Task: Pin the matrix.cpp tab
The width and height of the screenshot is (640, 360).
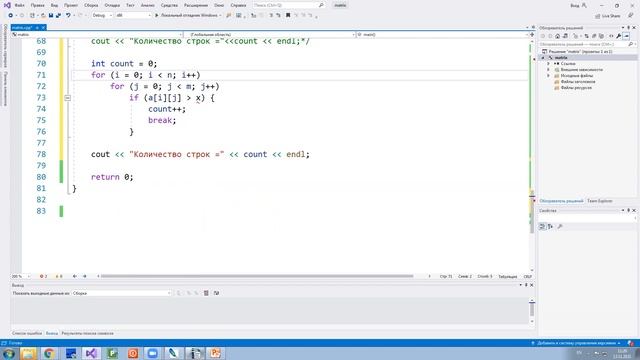Action: pyautogui.click(x=37, y=28)
